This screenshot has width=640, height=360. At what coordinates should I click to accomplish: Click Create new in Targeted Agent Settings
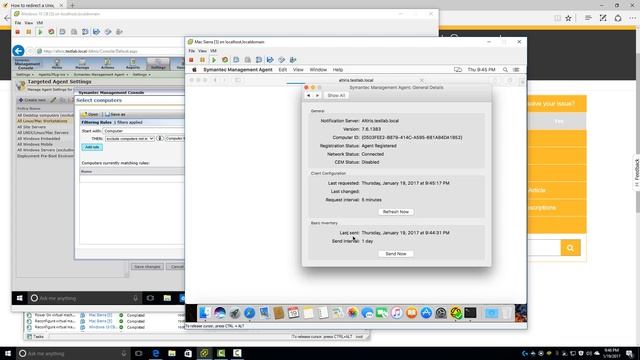tap(32, 100)
